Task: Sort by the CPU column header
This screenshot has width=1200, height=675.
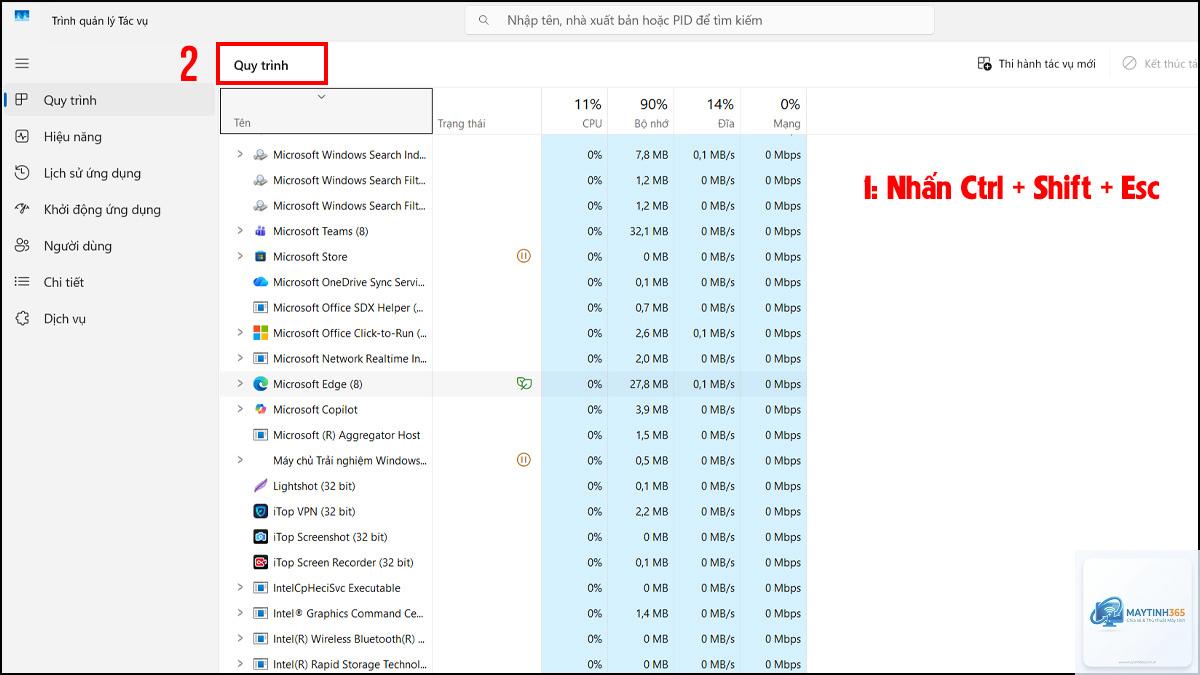Action: [575, 111]
